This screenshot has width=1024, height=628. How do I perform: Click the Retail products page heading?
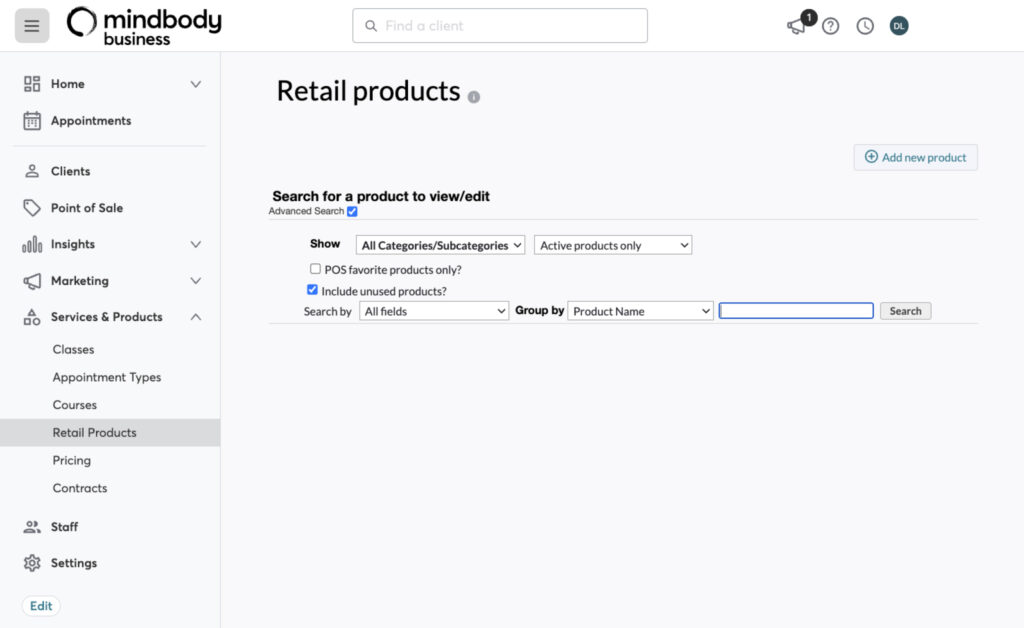368,91
